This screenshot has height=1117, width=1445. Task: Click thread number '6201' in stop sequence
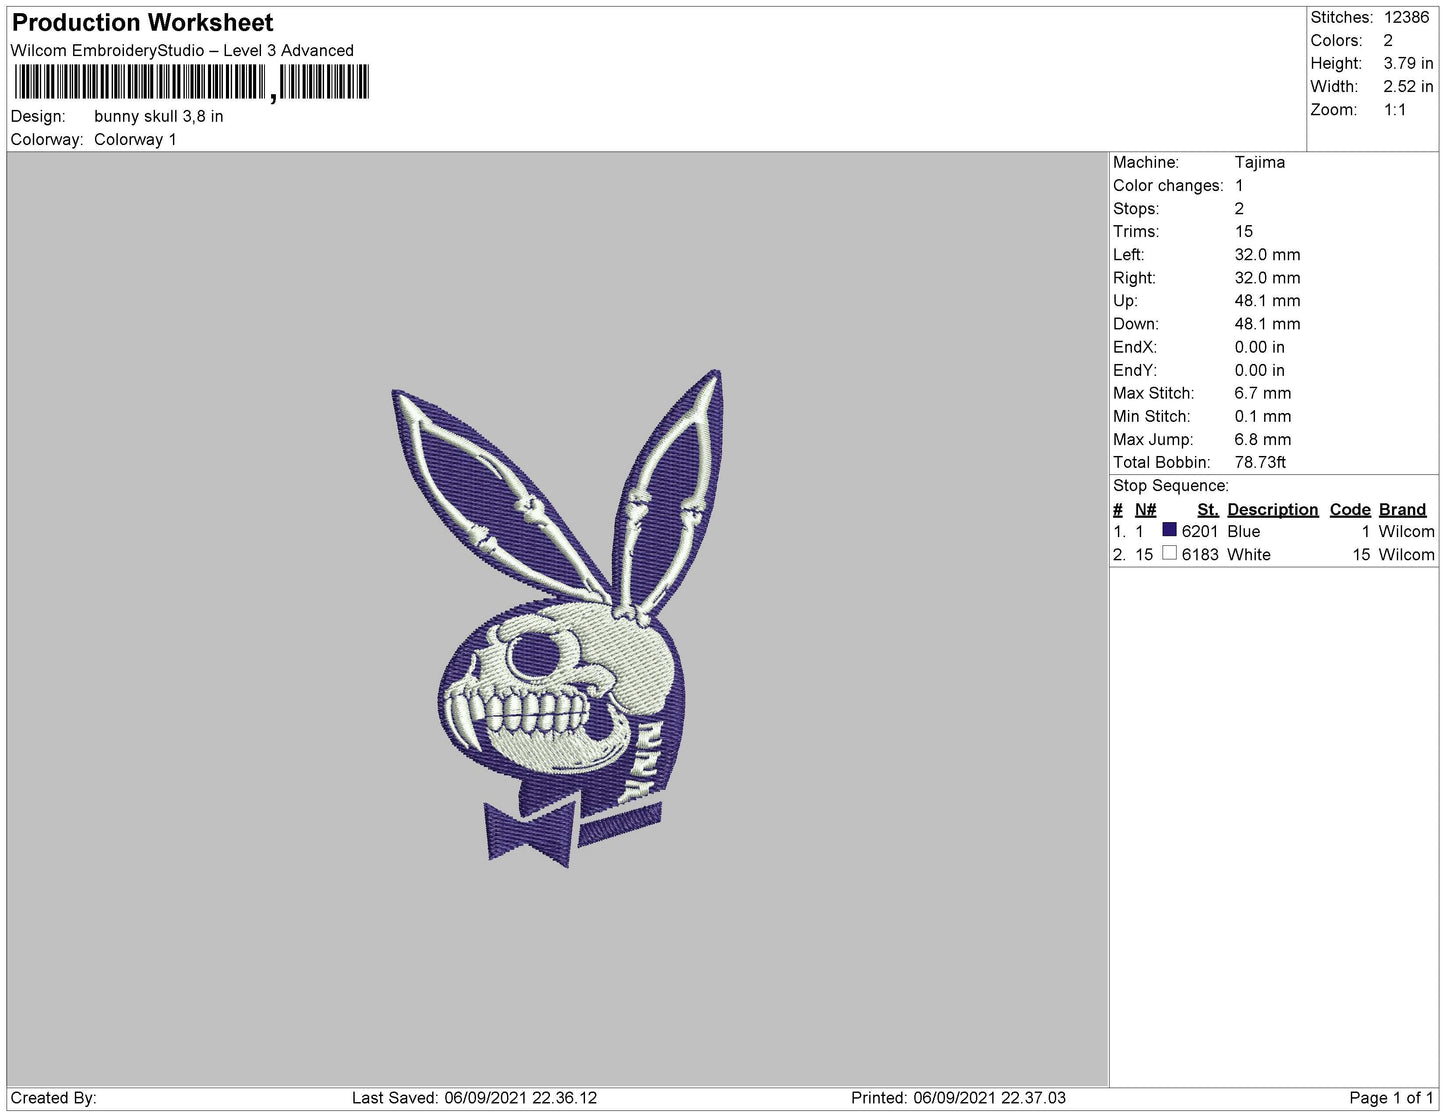1200,531
